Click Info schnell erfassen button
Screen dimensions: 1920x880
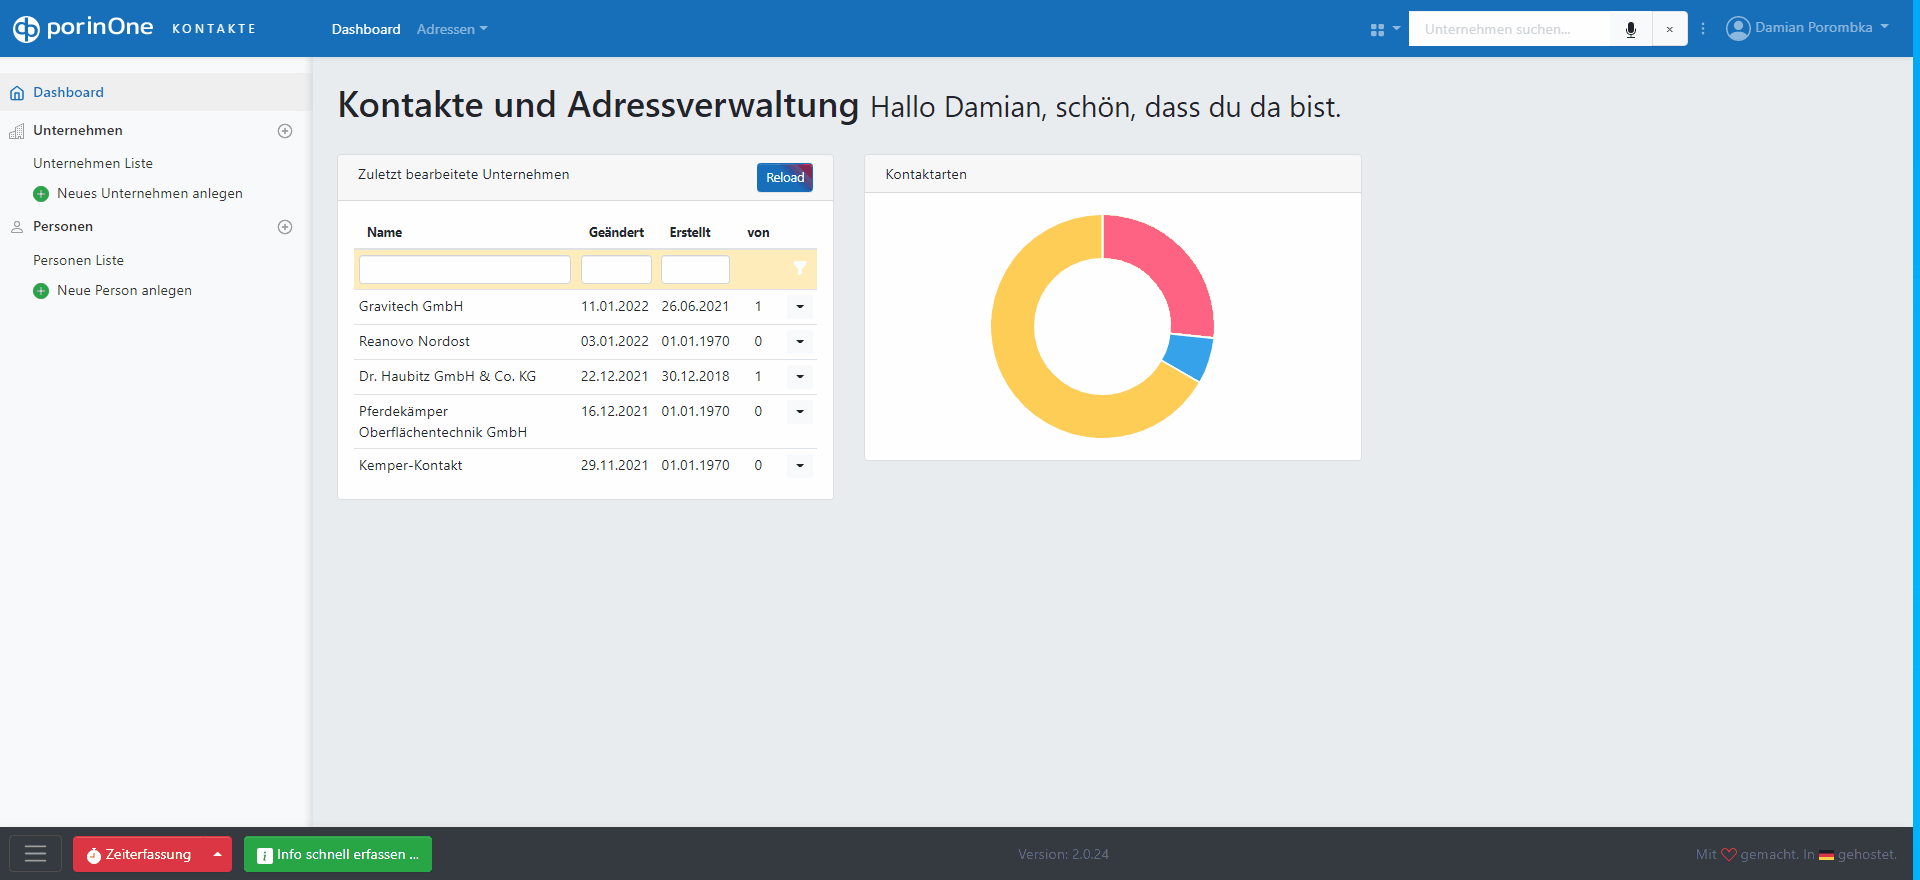pos(338,854)
